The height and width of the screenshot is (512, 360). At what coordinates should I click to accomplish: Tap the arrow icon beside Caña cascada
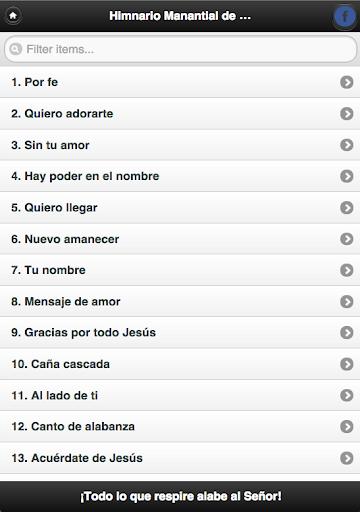pyautogui.click(x=347, y=364)
